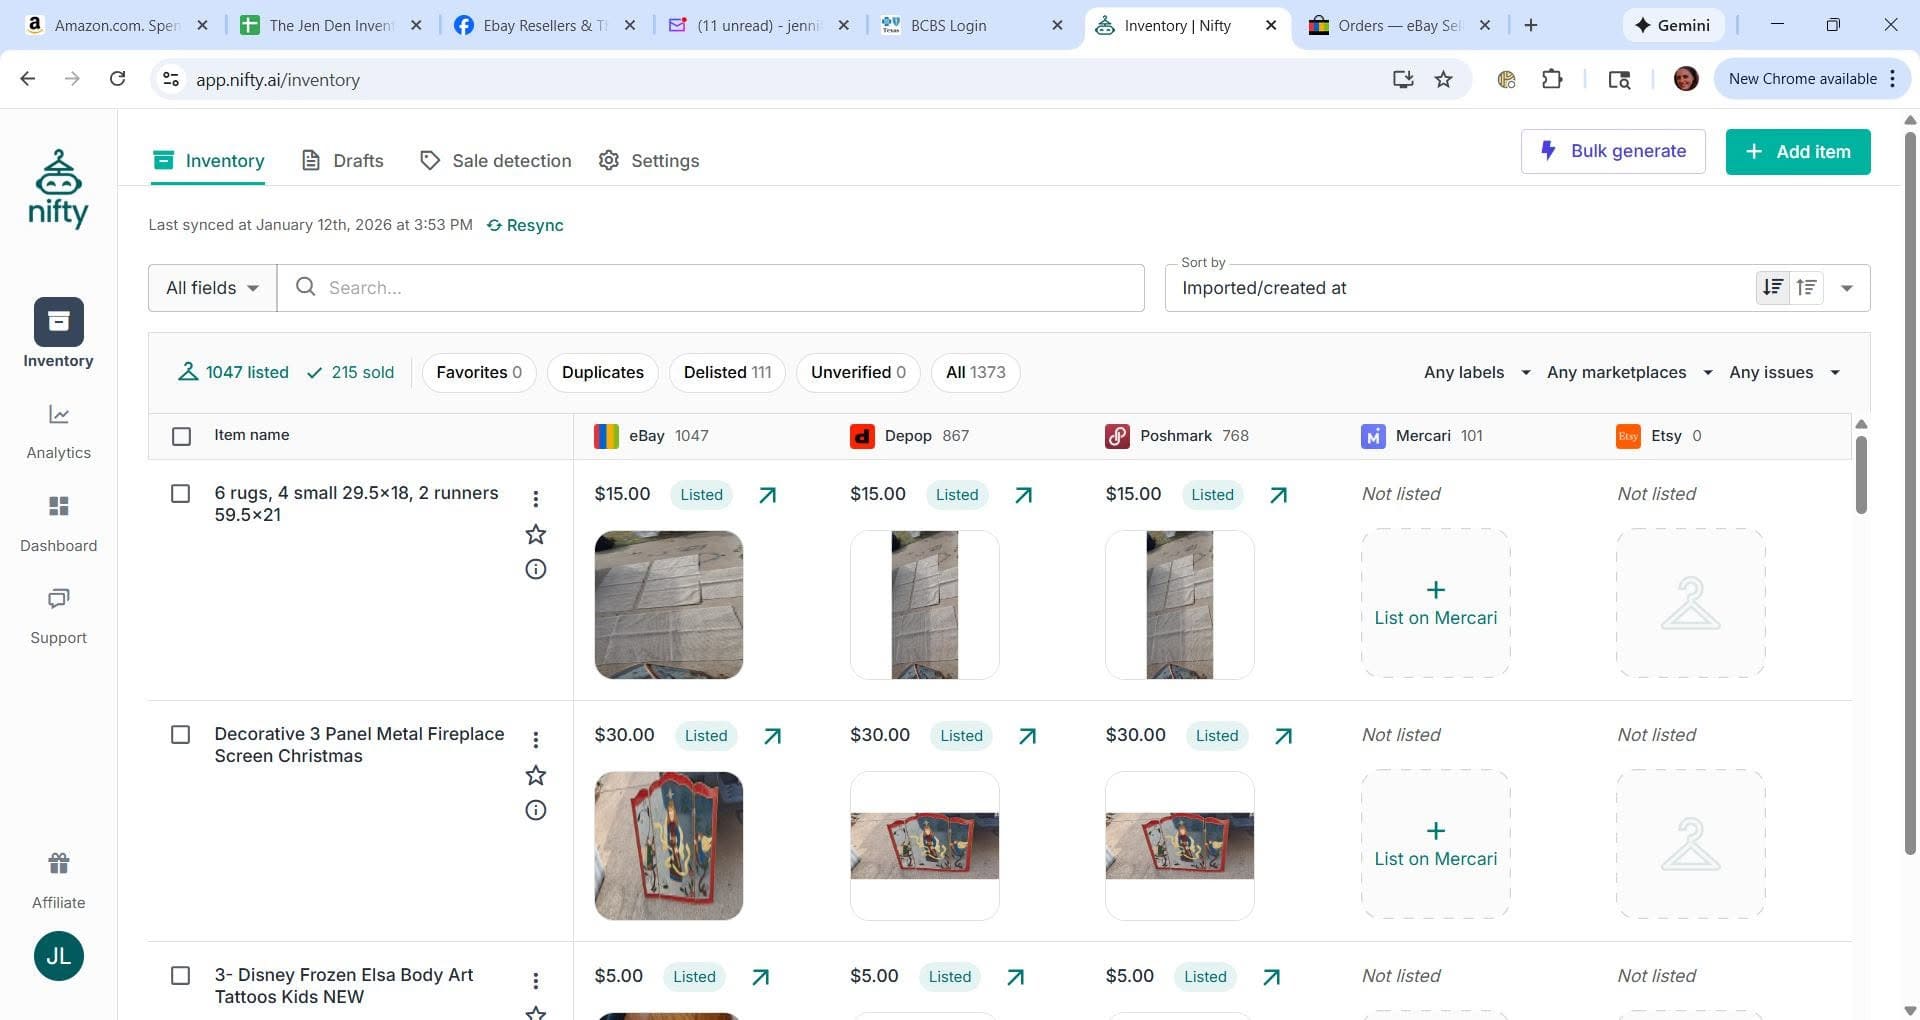List the Fireplace Screen item on Mercari
The width and height of the screenshot is (1920, 1020).
coord(1435,844)
